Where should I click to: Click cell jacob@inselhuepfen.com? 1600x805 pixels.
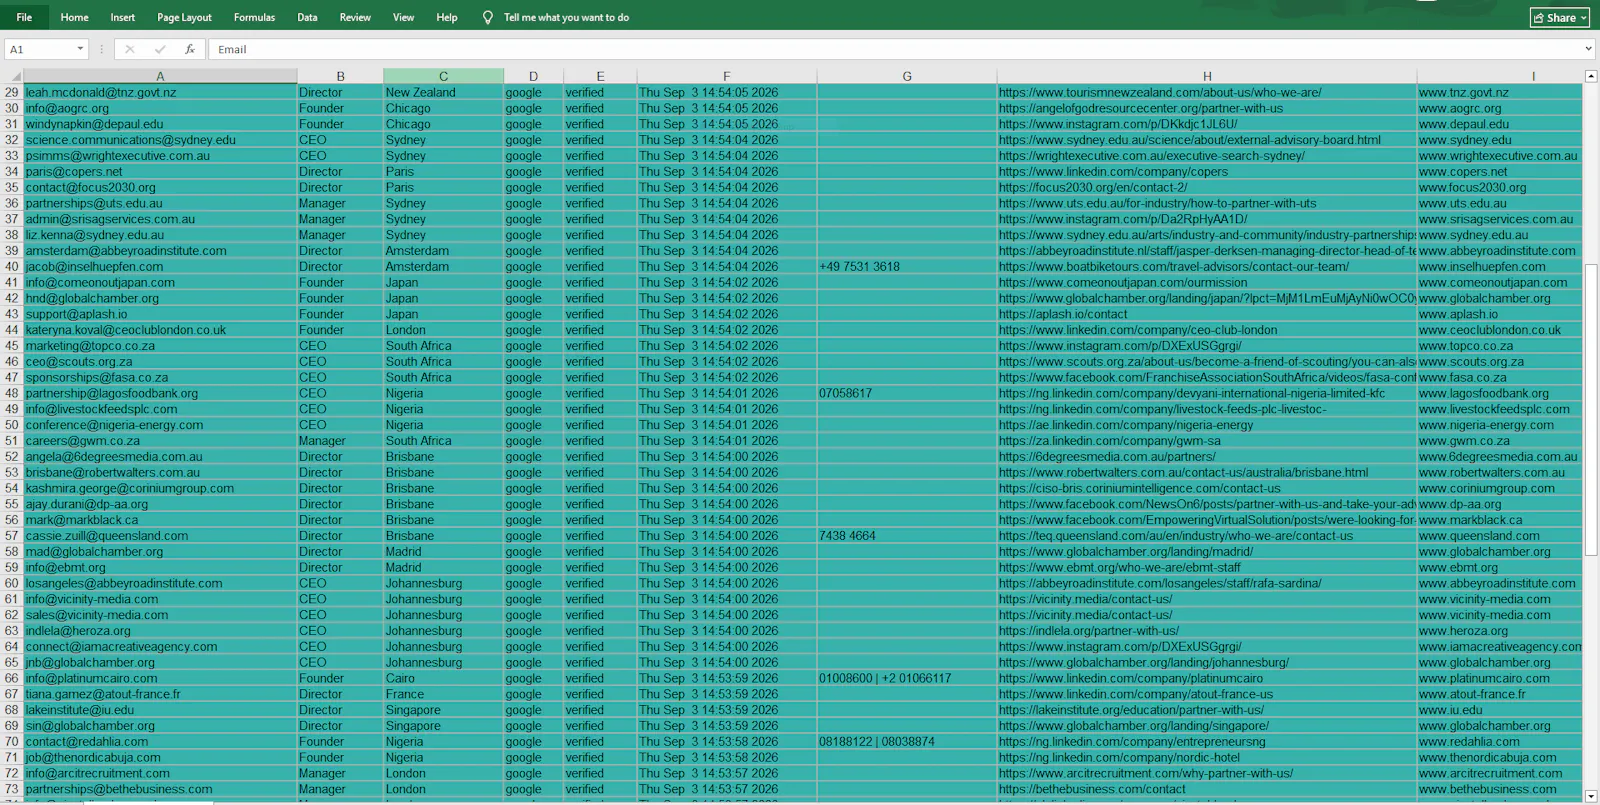(160, 266)
